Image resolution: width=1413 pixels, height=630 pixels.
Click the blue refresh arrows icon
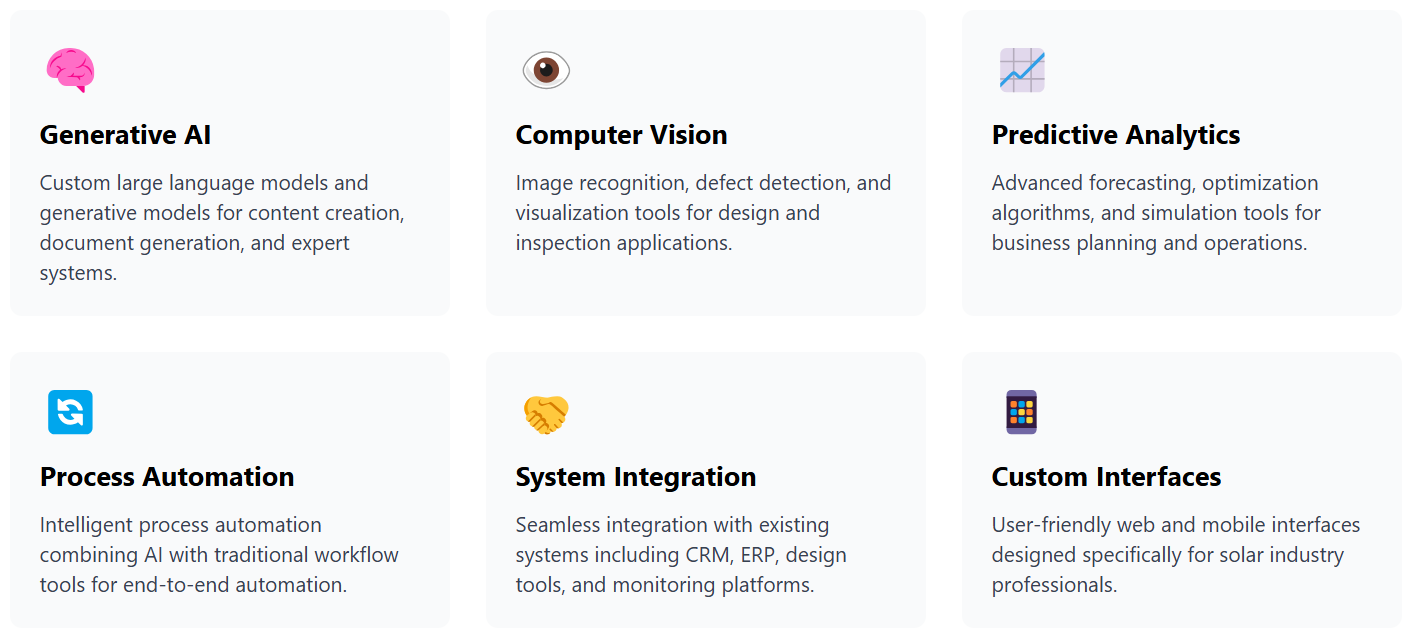coord(70,412)
